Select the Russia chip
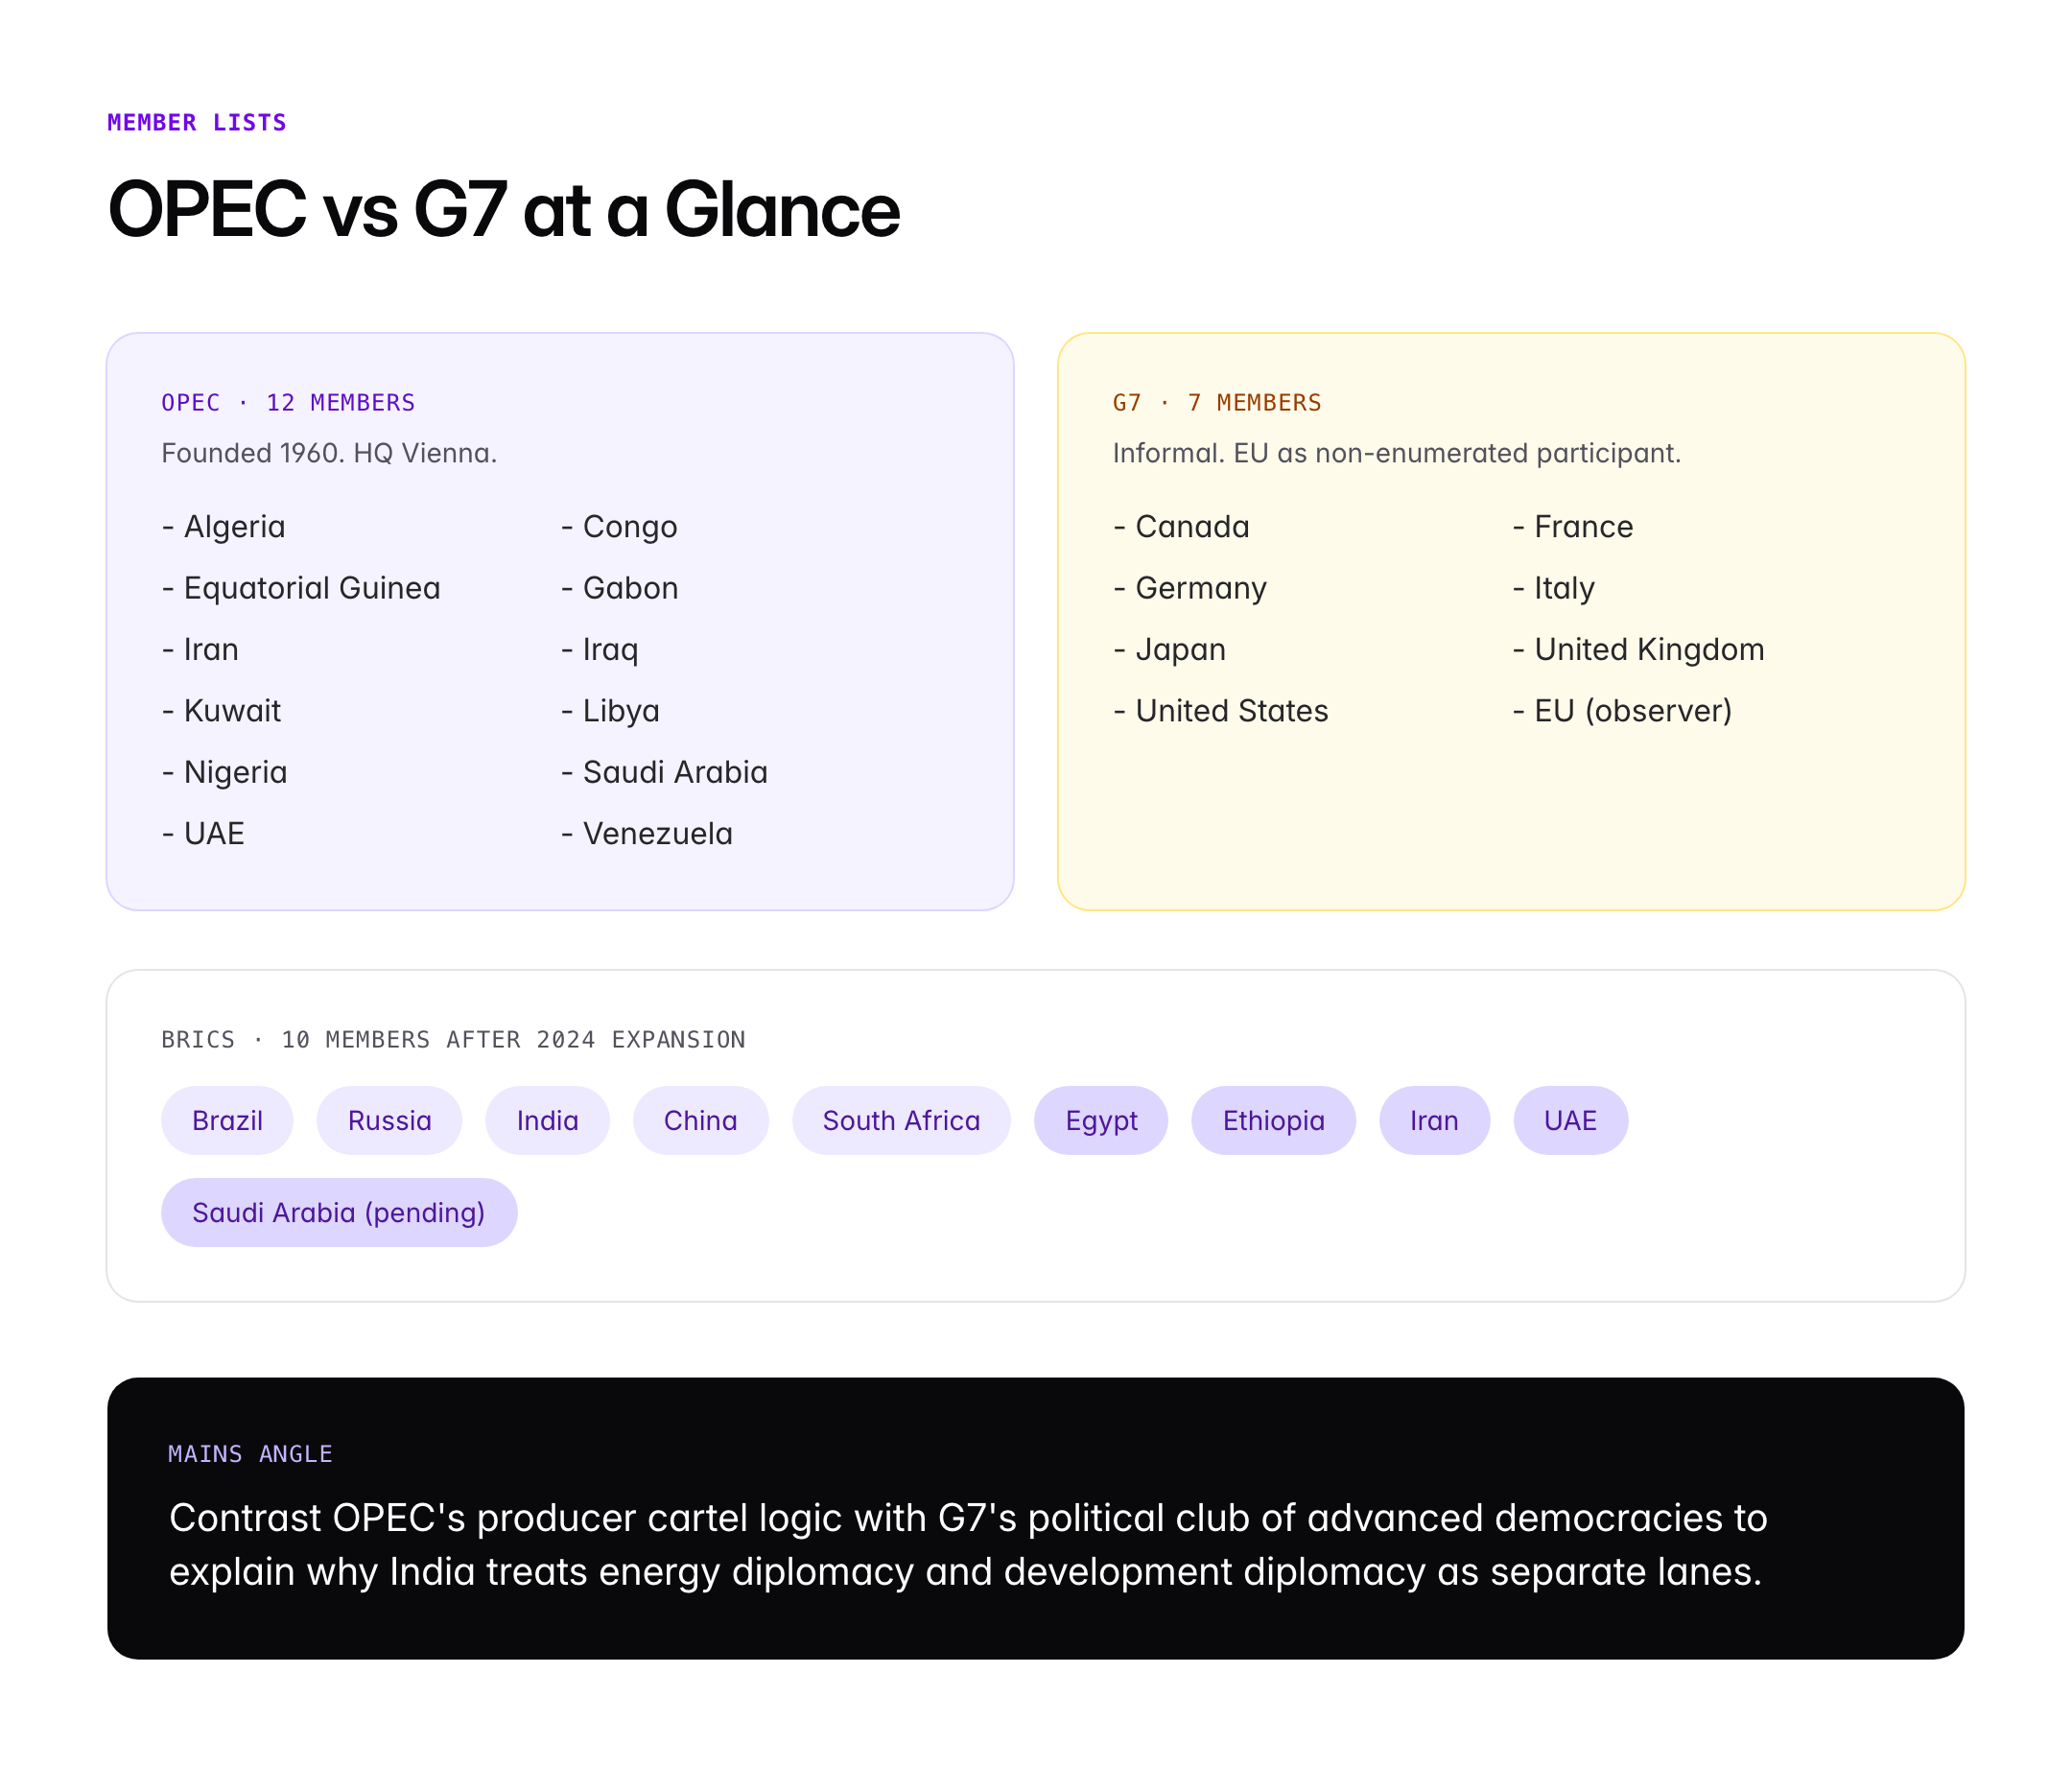The height and width of the screenshot is (1767, 2072). coord(389,1120)
